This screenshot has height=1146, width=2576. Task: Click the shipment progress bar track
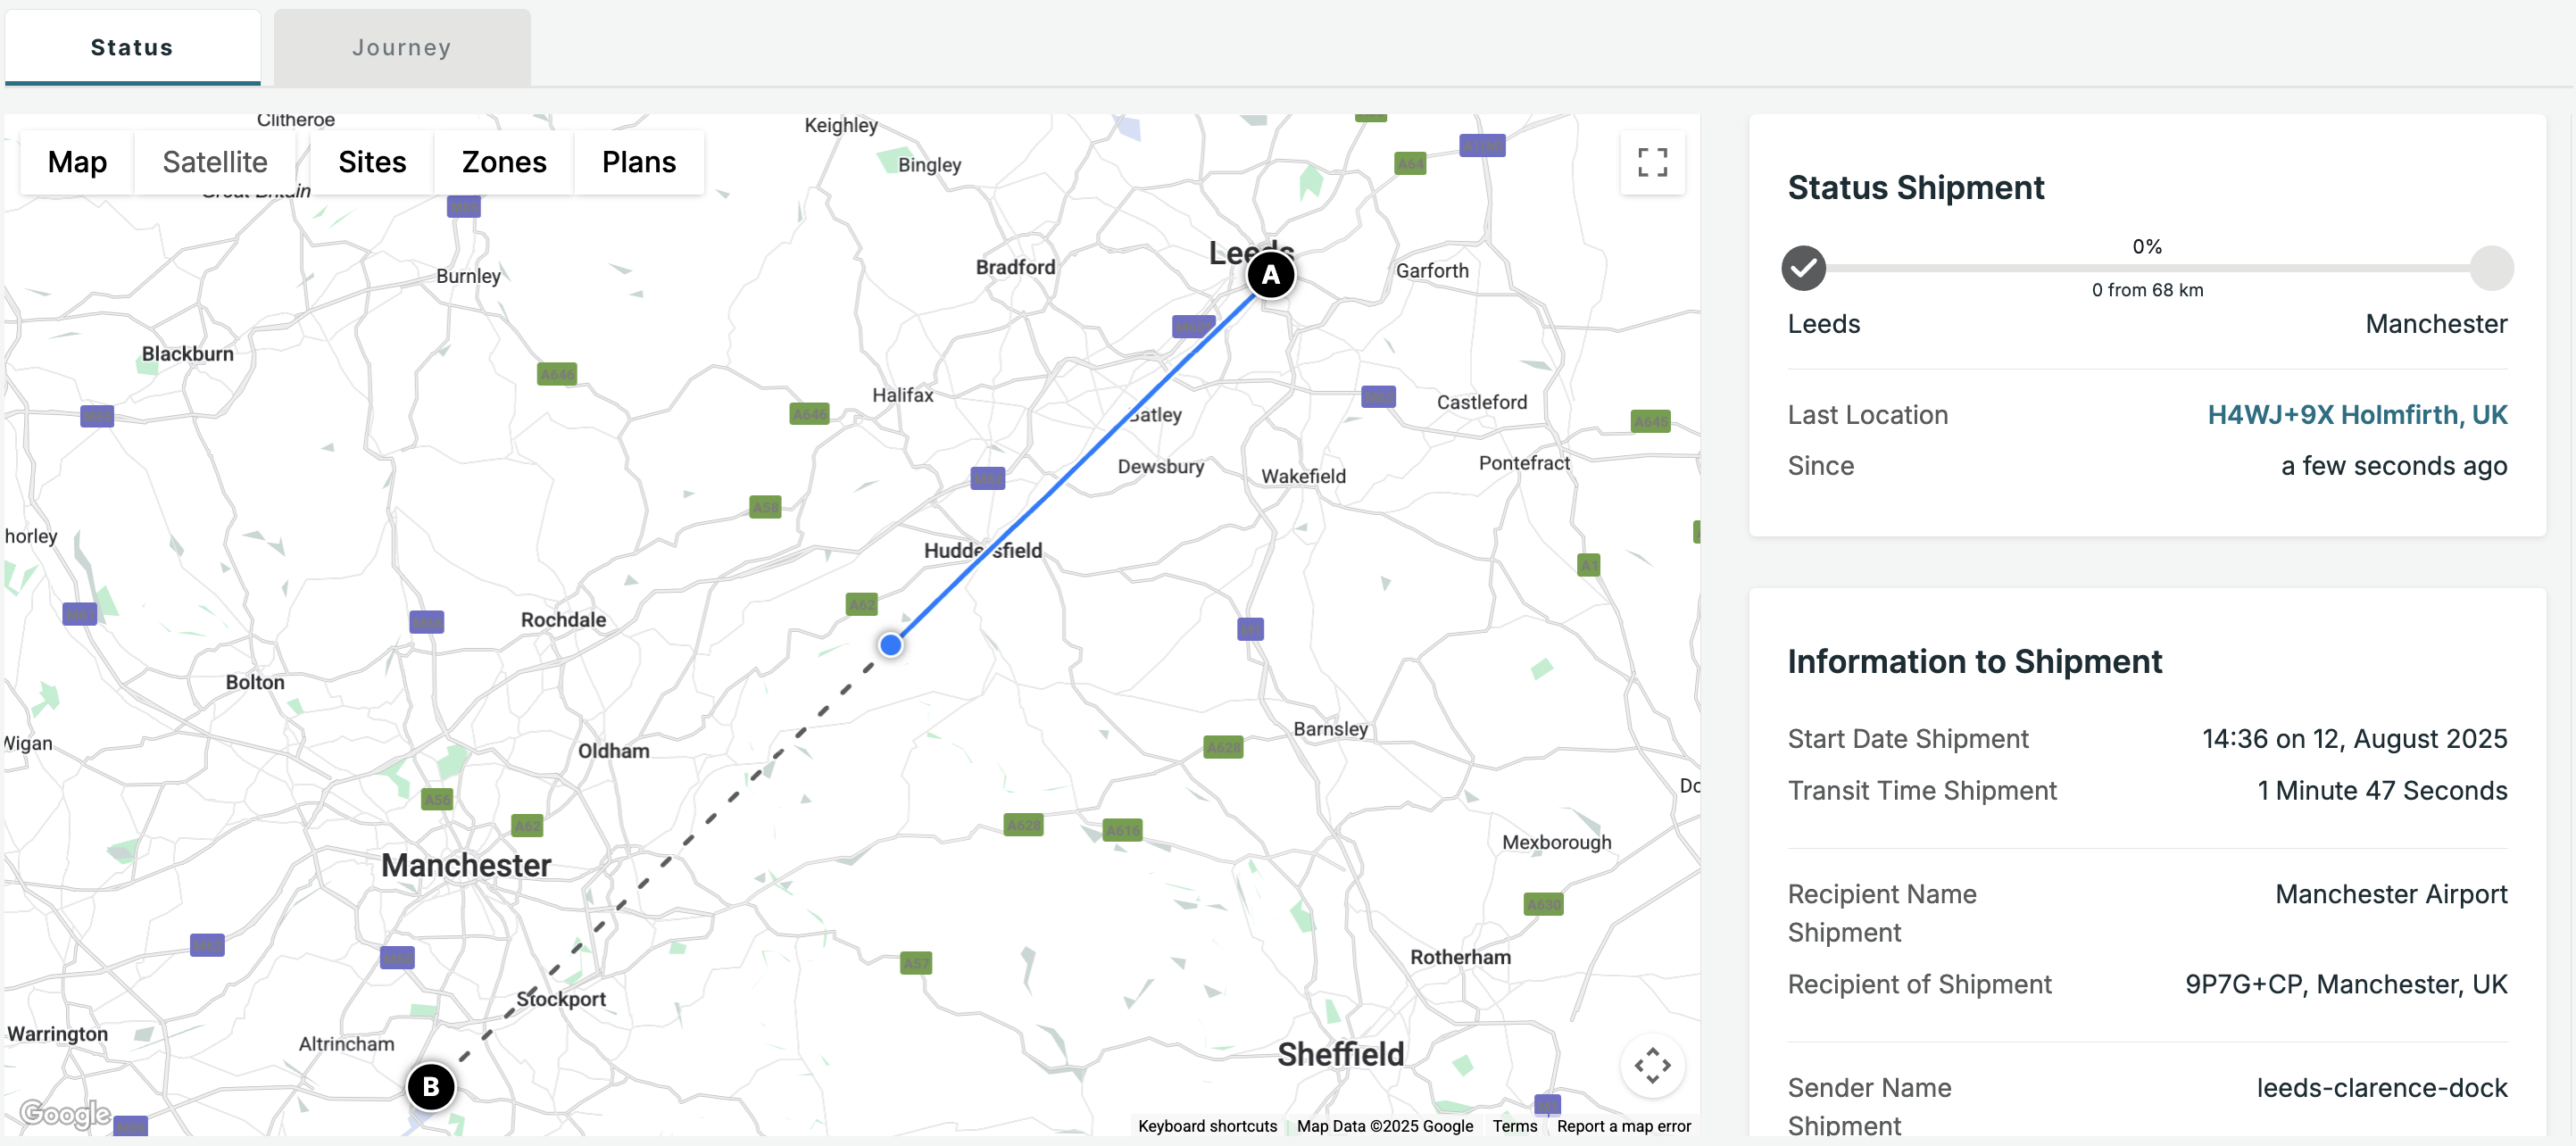coord(2146,268)
